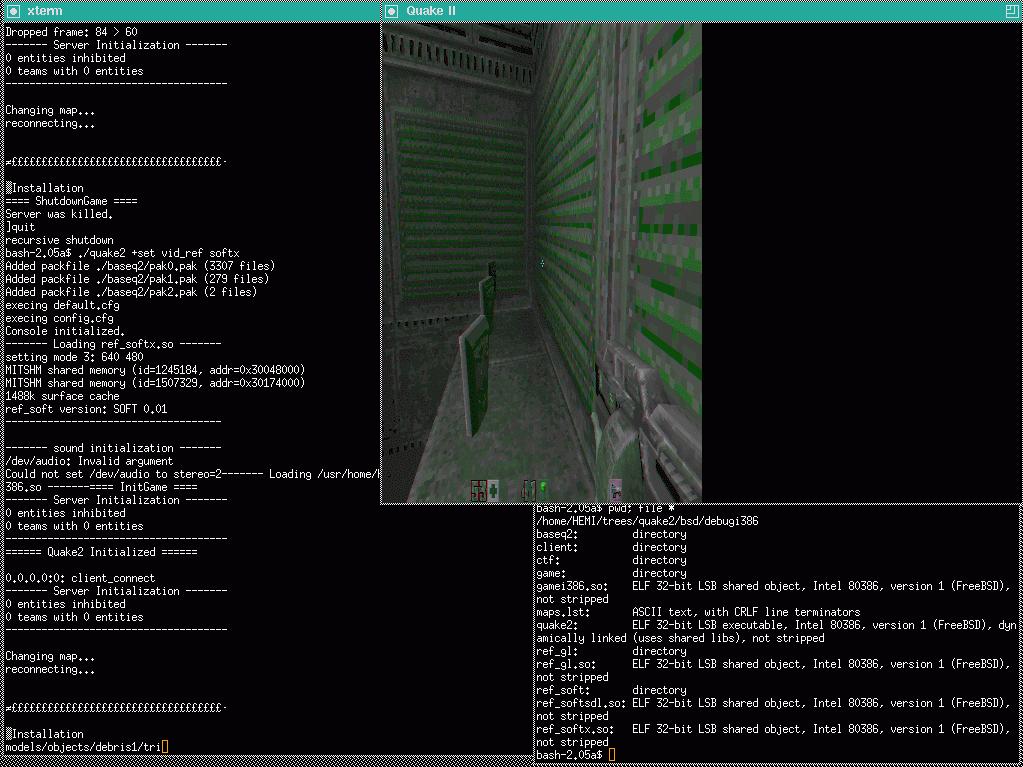Click cursor after models/objects/debris1/tri text

pyautogui.click(x=165, y=747)
